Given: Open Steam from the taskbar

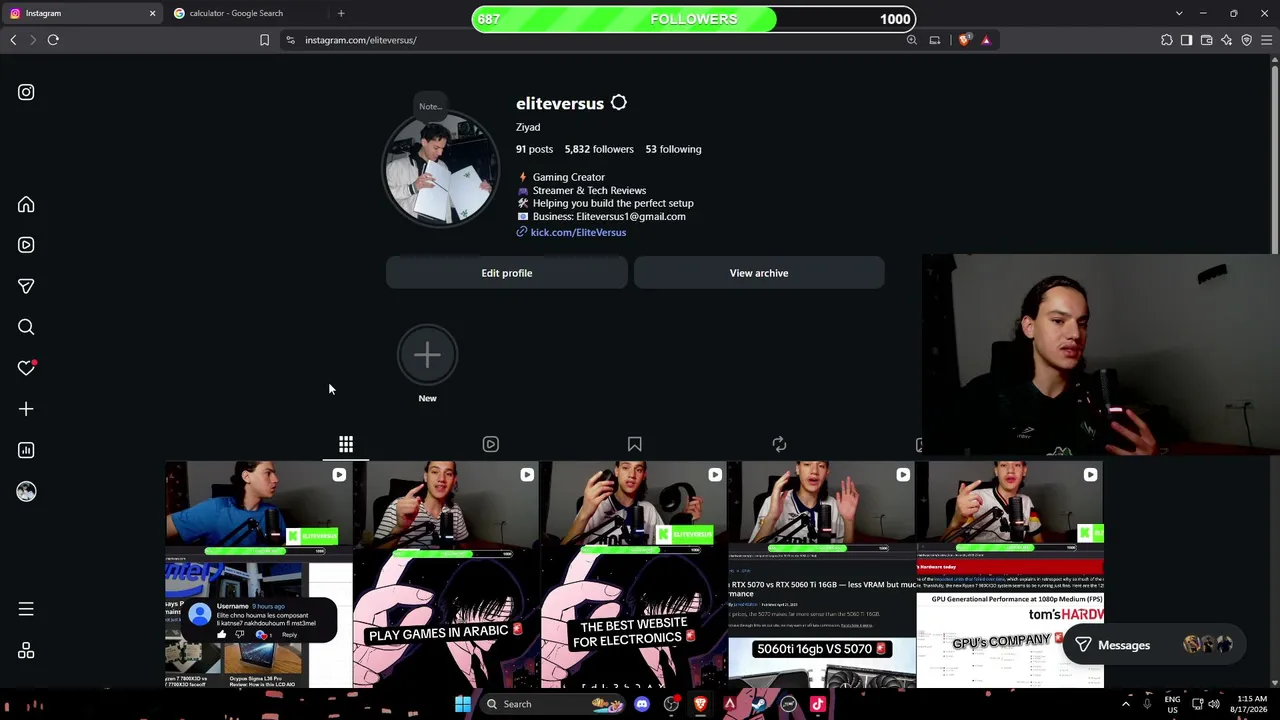Looking at the screenshot, I should [x=759, y=704].
